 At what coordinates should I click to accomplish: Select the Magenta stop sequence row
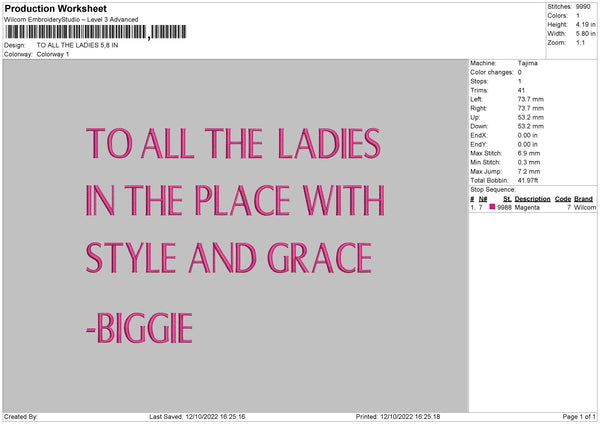click(x=532, y=207)
